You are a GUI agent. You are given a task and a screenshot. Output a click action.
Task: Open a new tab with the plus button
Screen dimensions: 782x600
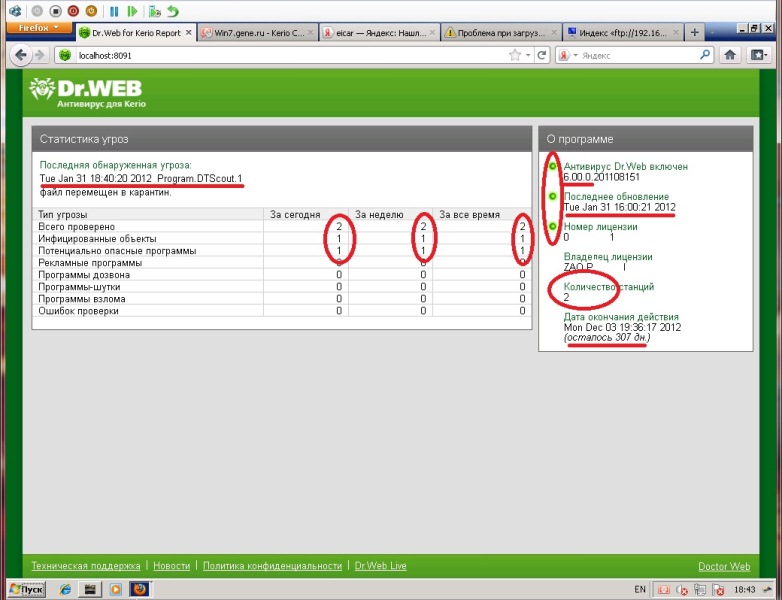(694, 33)
